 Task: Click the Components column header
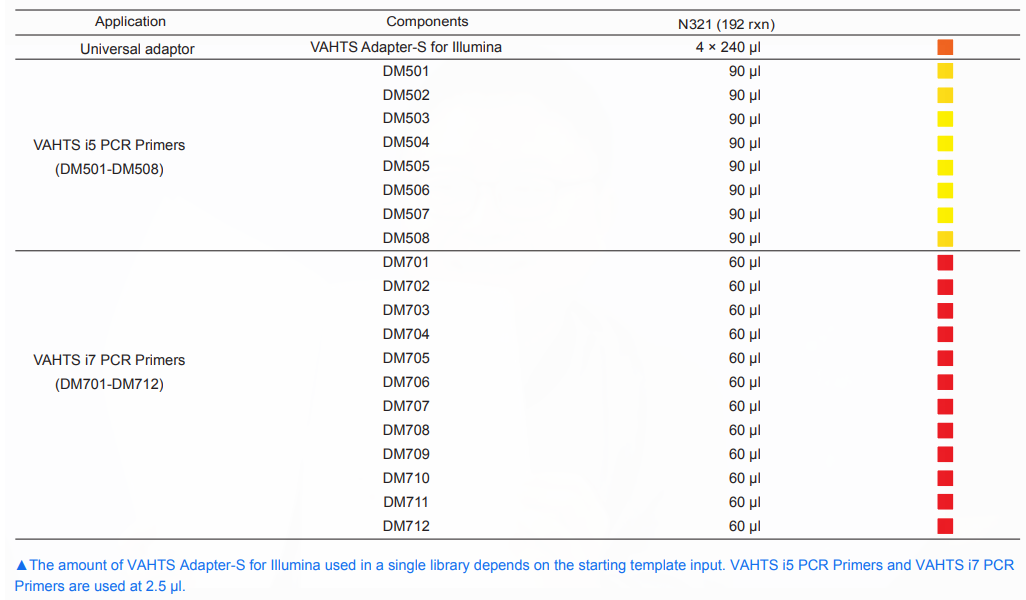[x=427, y=21]
